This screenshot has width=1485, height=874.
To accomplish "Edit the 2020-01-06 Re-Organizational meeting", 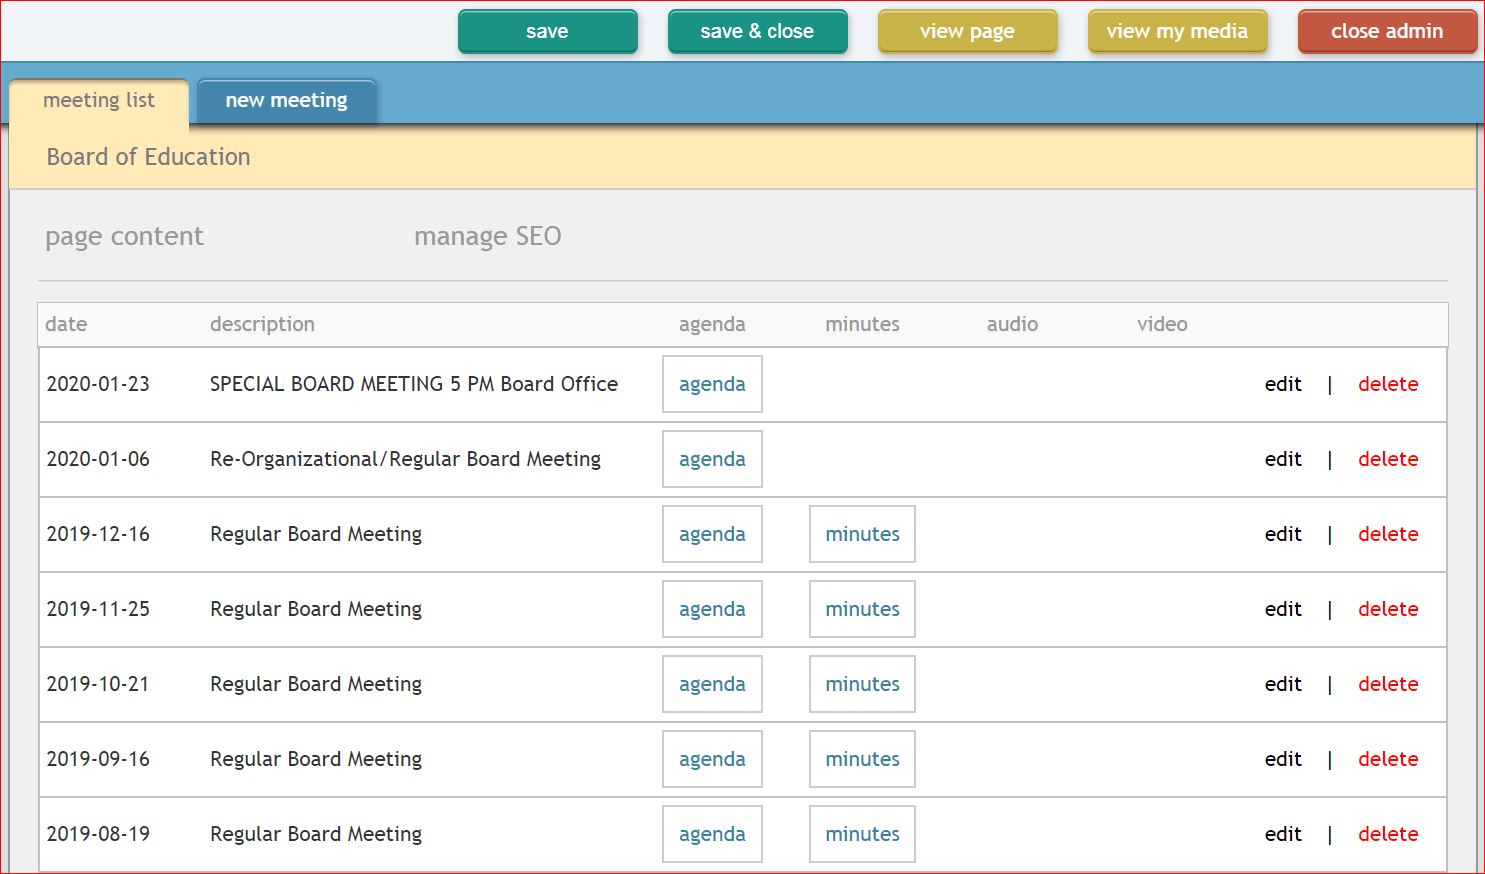I will click(1283, 459).
